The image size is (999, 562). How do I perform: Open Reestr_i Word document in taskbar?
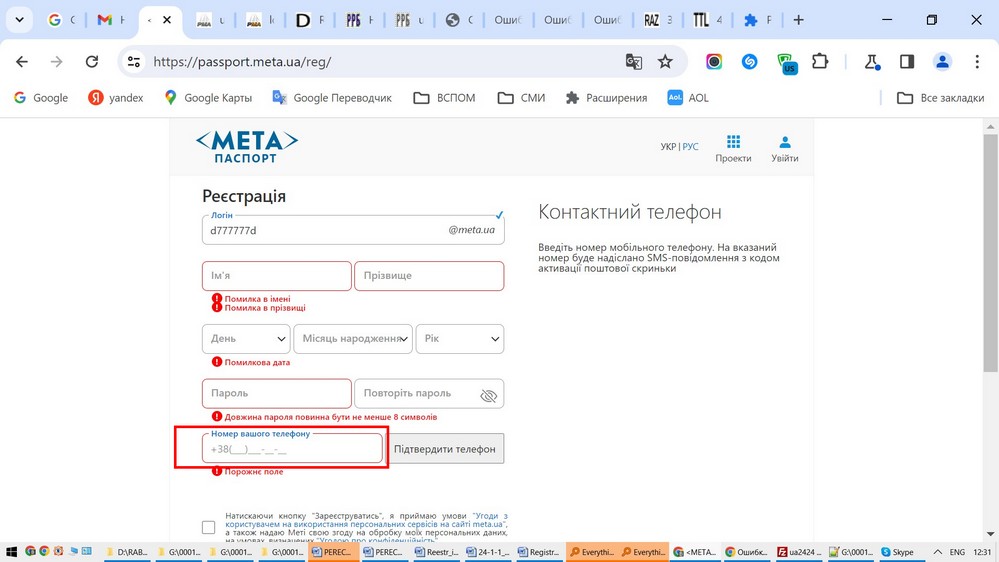(437, 552)
